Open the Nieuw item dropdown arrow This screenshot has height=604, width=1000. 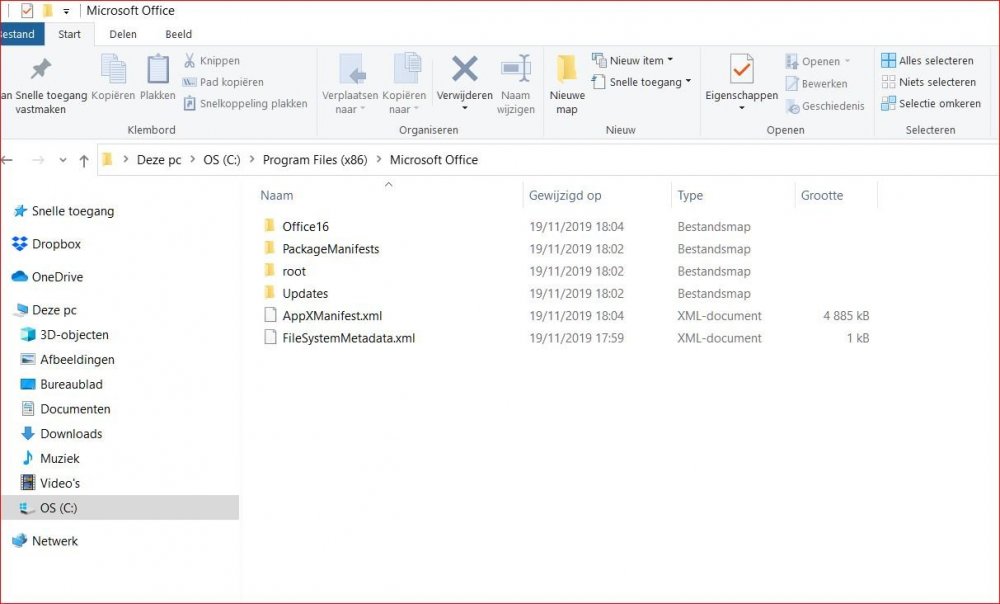pyautogui.click(x=673, y=60)
